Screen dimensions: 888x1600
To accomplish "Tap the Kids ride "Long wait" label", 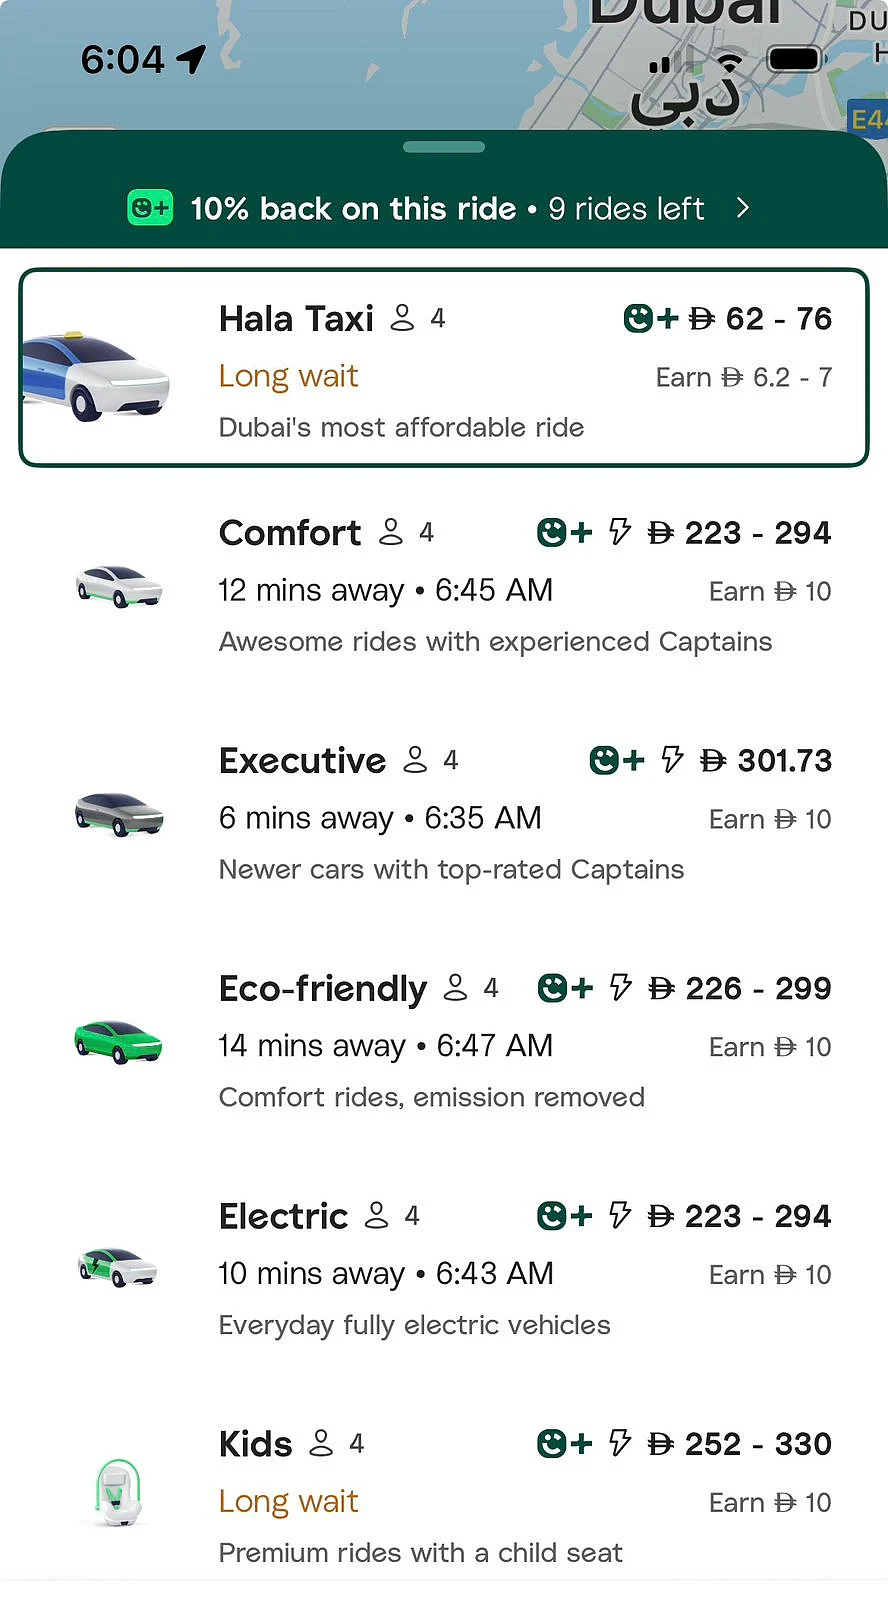I will coord(288,1501).
